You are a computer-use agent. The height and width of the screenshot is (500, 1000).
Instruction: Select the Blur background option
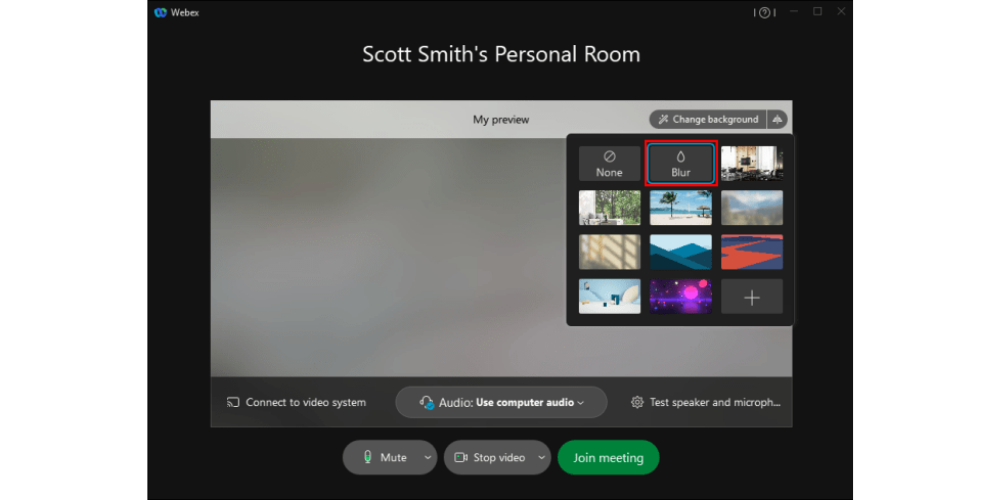[x=681, y=164]
